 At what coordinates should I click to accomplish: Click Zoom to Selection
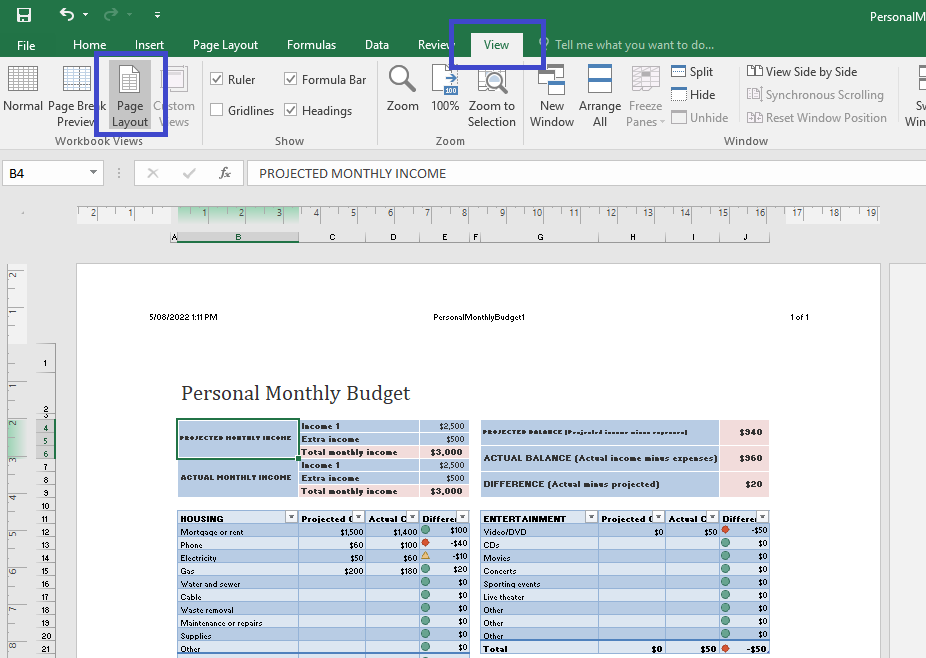pyautogui.click(x=491, y=96)
